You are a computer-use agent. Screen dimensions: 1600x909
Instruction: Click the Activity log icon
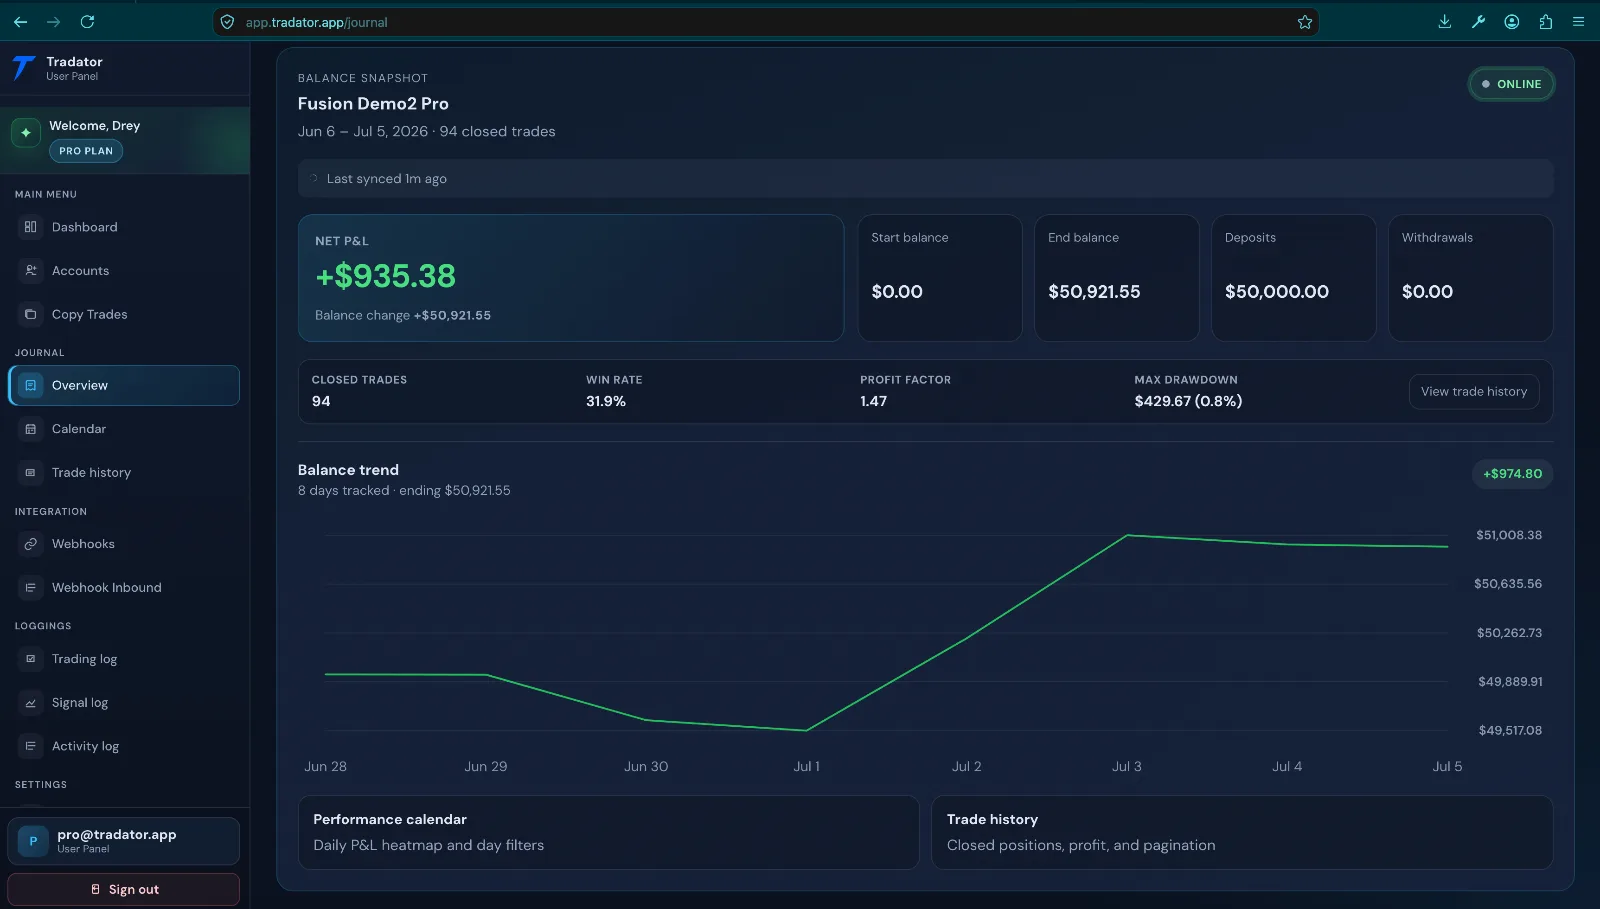(x=31, y=746)
